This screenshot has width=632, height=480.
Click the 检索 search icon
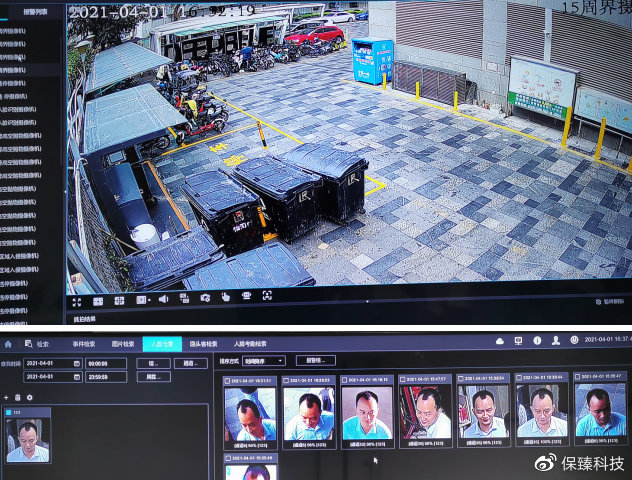[29, 344]
